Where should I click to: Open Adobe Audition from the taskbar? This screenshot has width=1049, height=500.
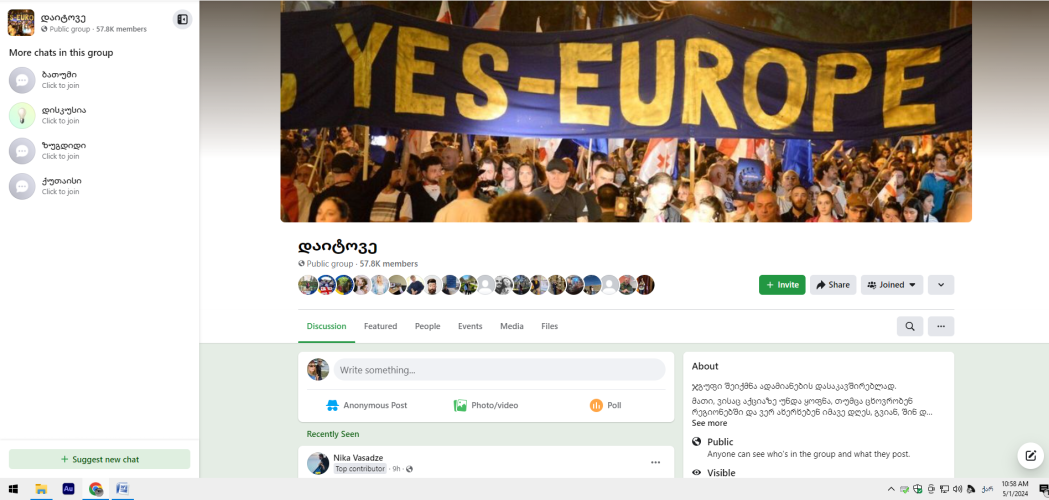[x=68, y=489]
